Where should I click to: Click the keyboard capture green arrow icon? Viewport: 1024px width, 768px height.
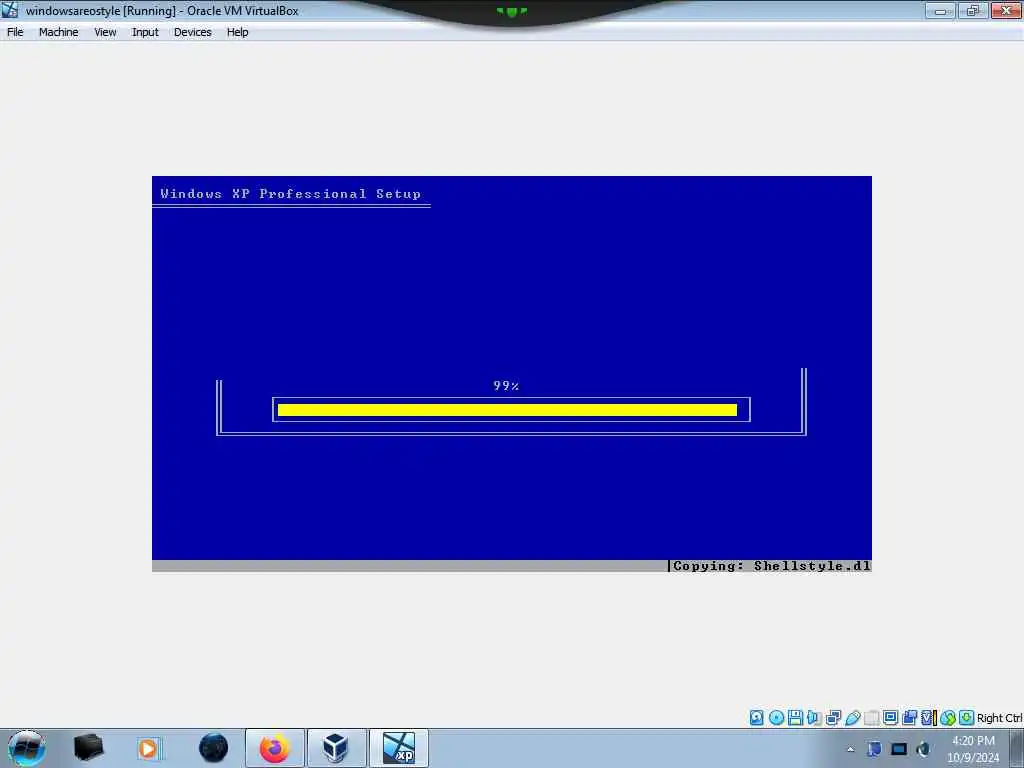point(967,718)
